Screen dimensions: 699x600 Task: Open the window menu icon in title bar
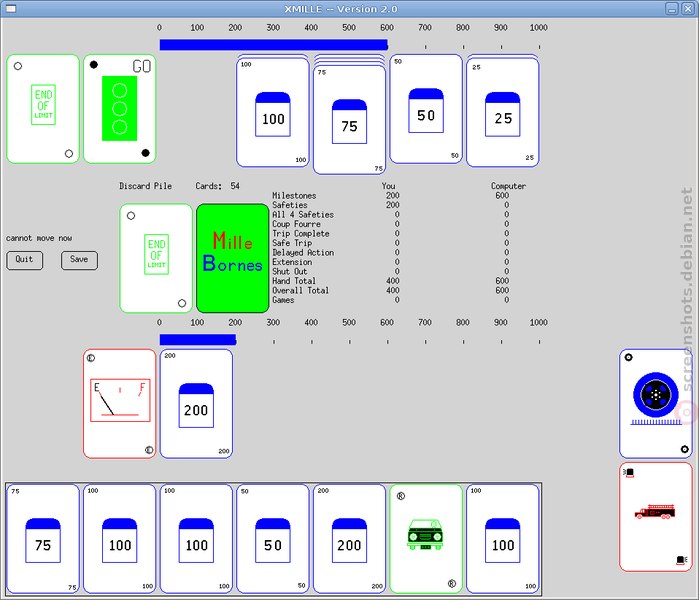point(11,9)
